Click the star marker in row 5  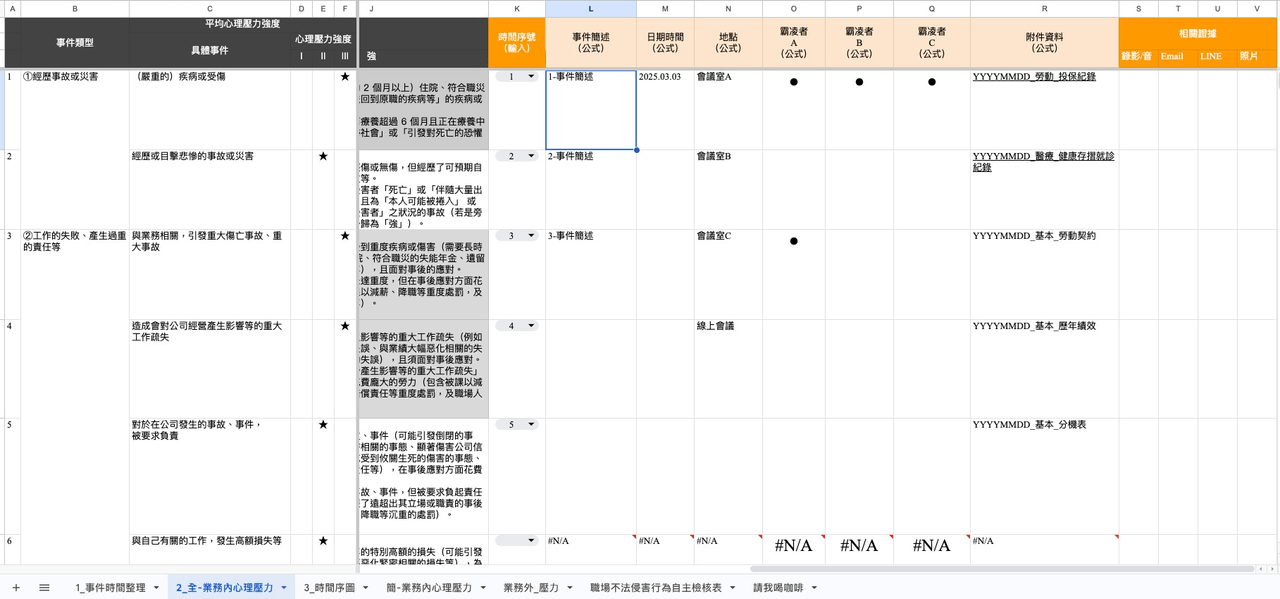tap(323, 425)
